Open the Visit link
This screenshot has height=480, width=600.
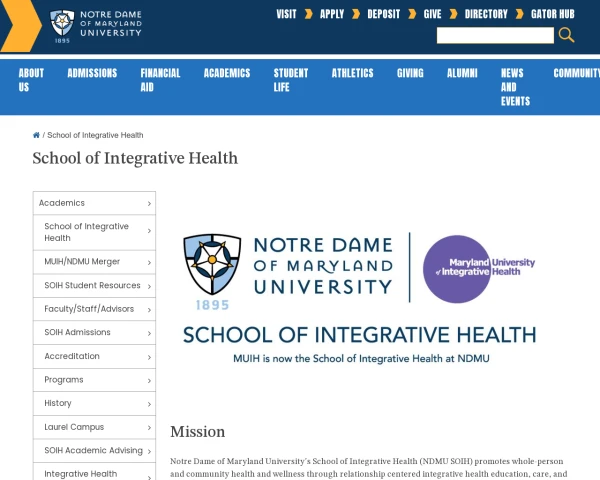(286, 14)
